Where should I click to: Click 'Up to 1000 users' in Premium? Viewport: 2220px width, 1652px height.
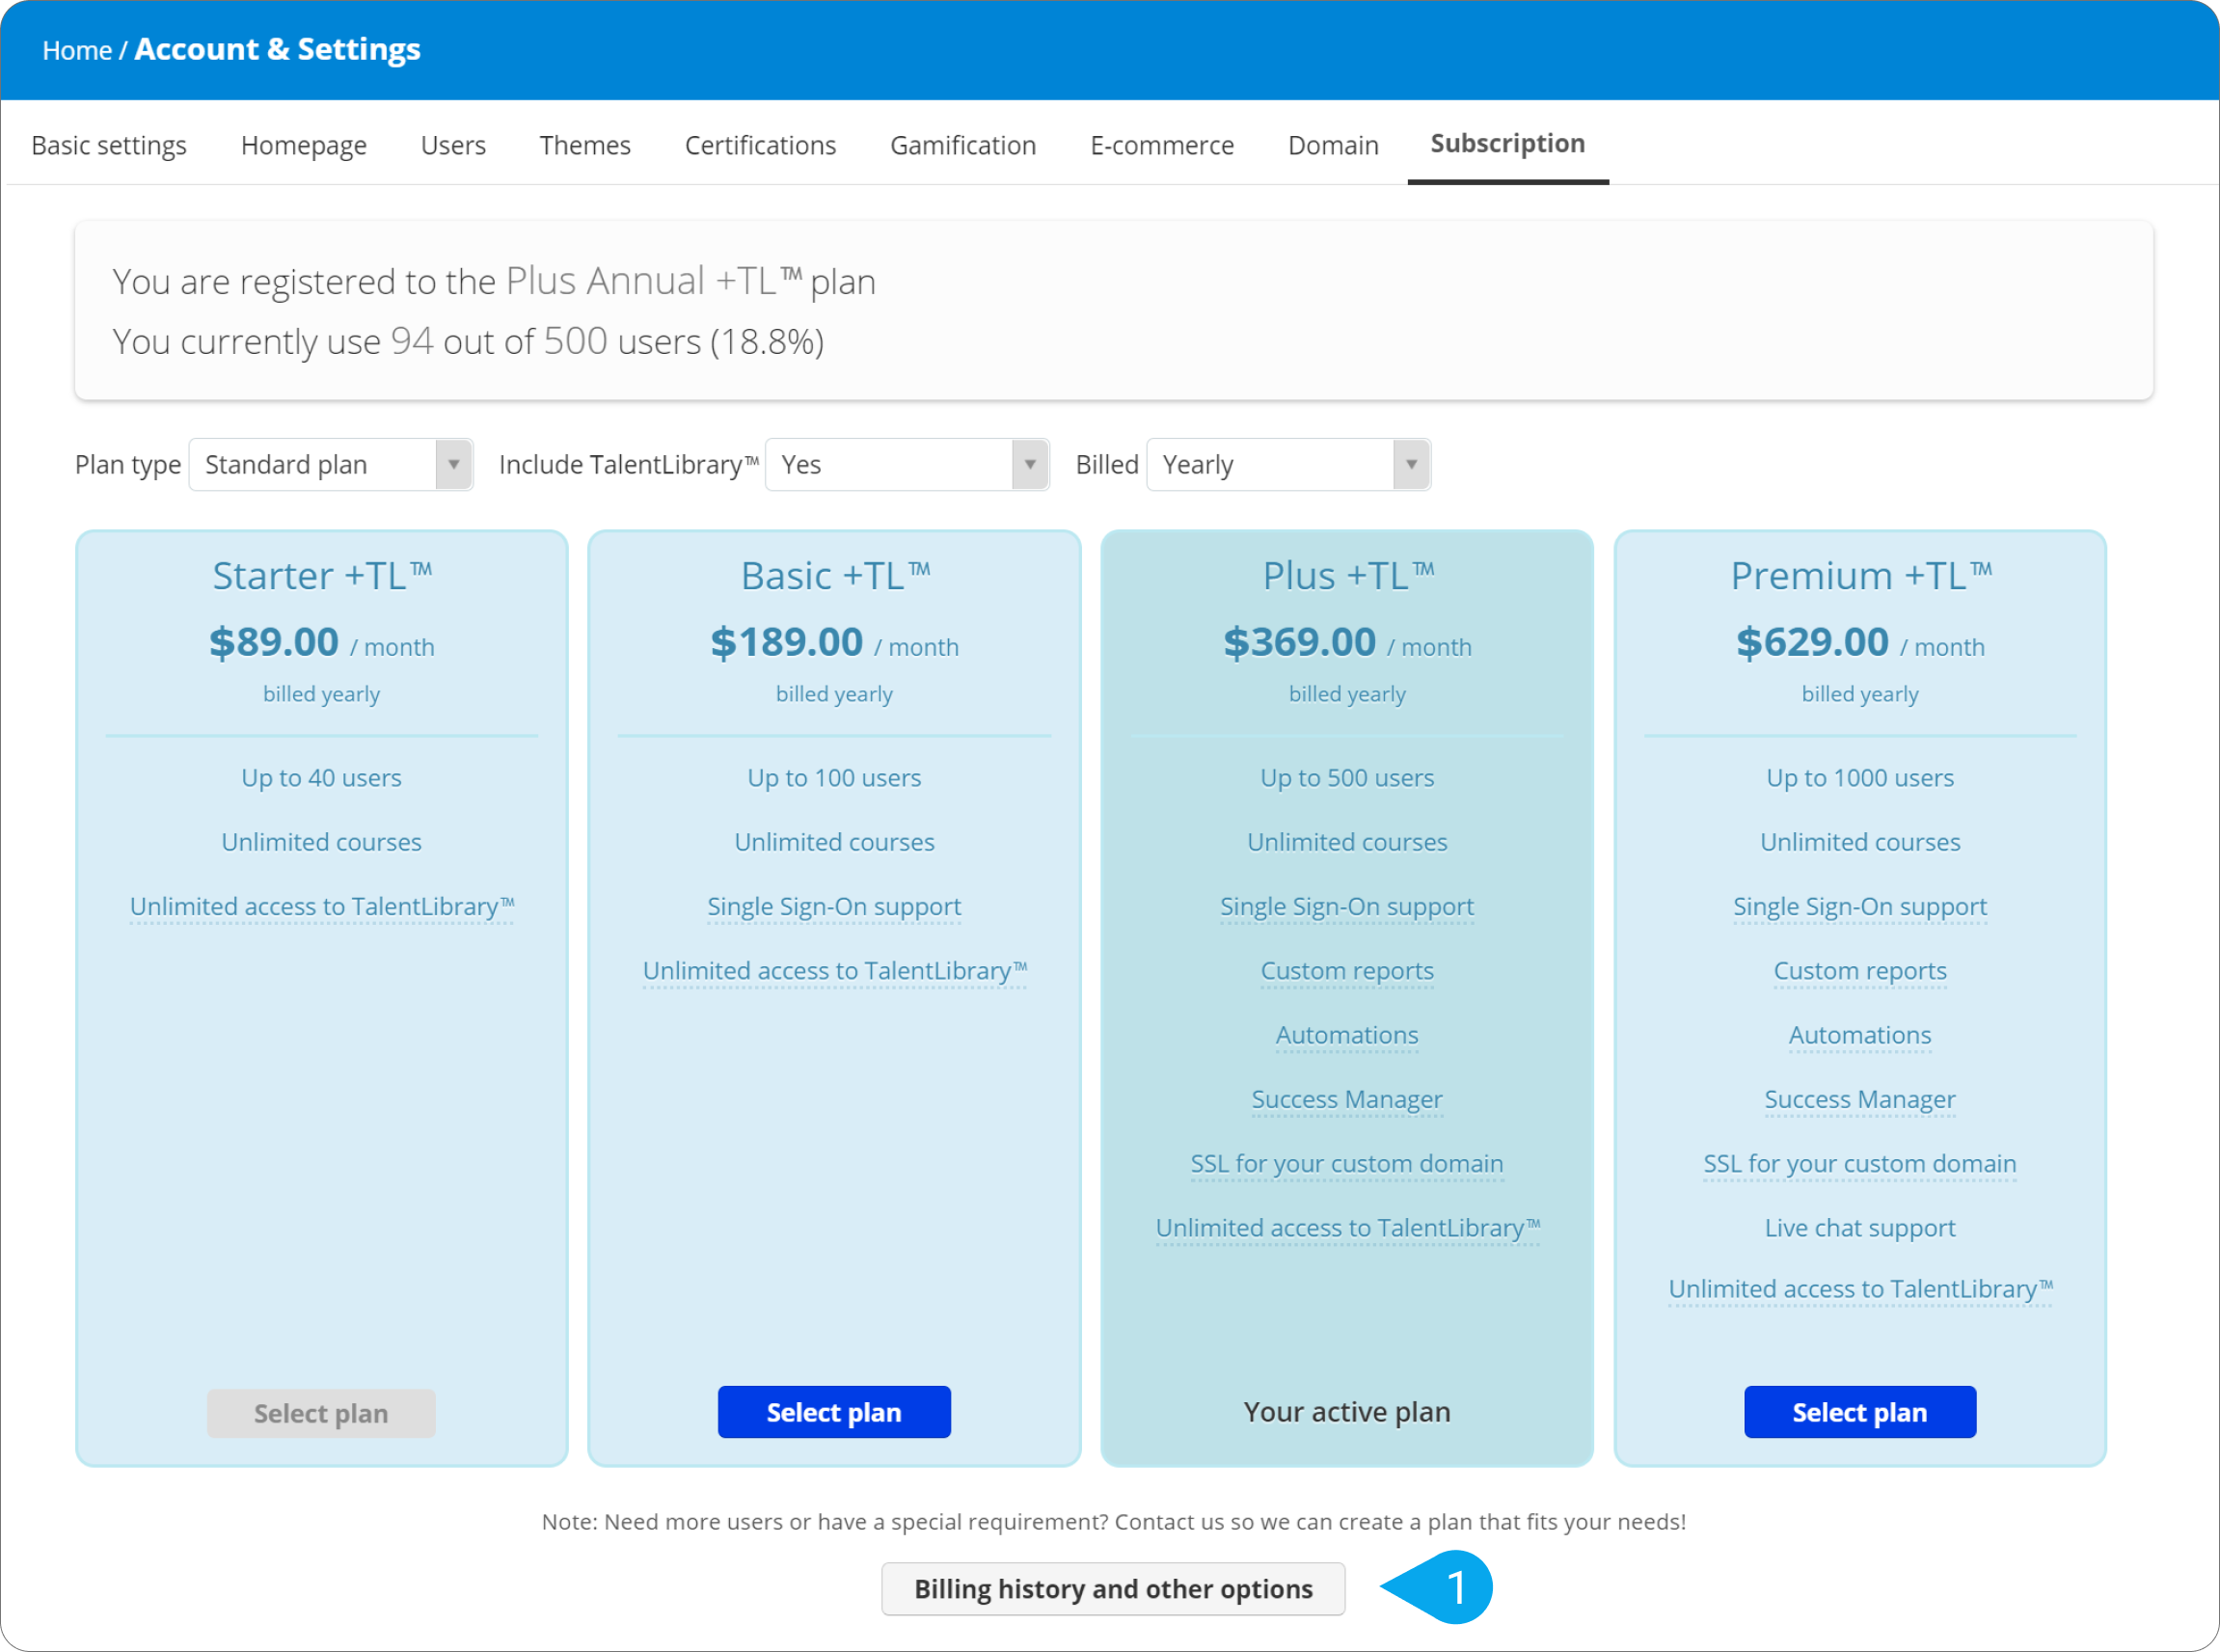[x=1860, y=777]
